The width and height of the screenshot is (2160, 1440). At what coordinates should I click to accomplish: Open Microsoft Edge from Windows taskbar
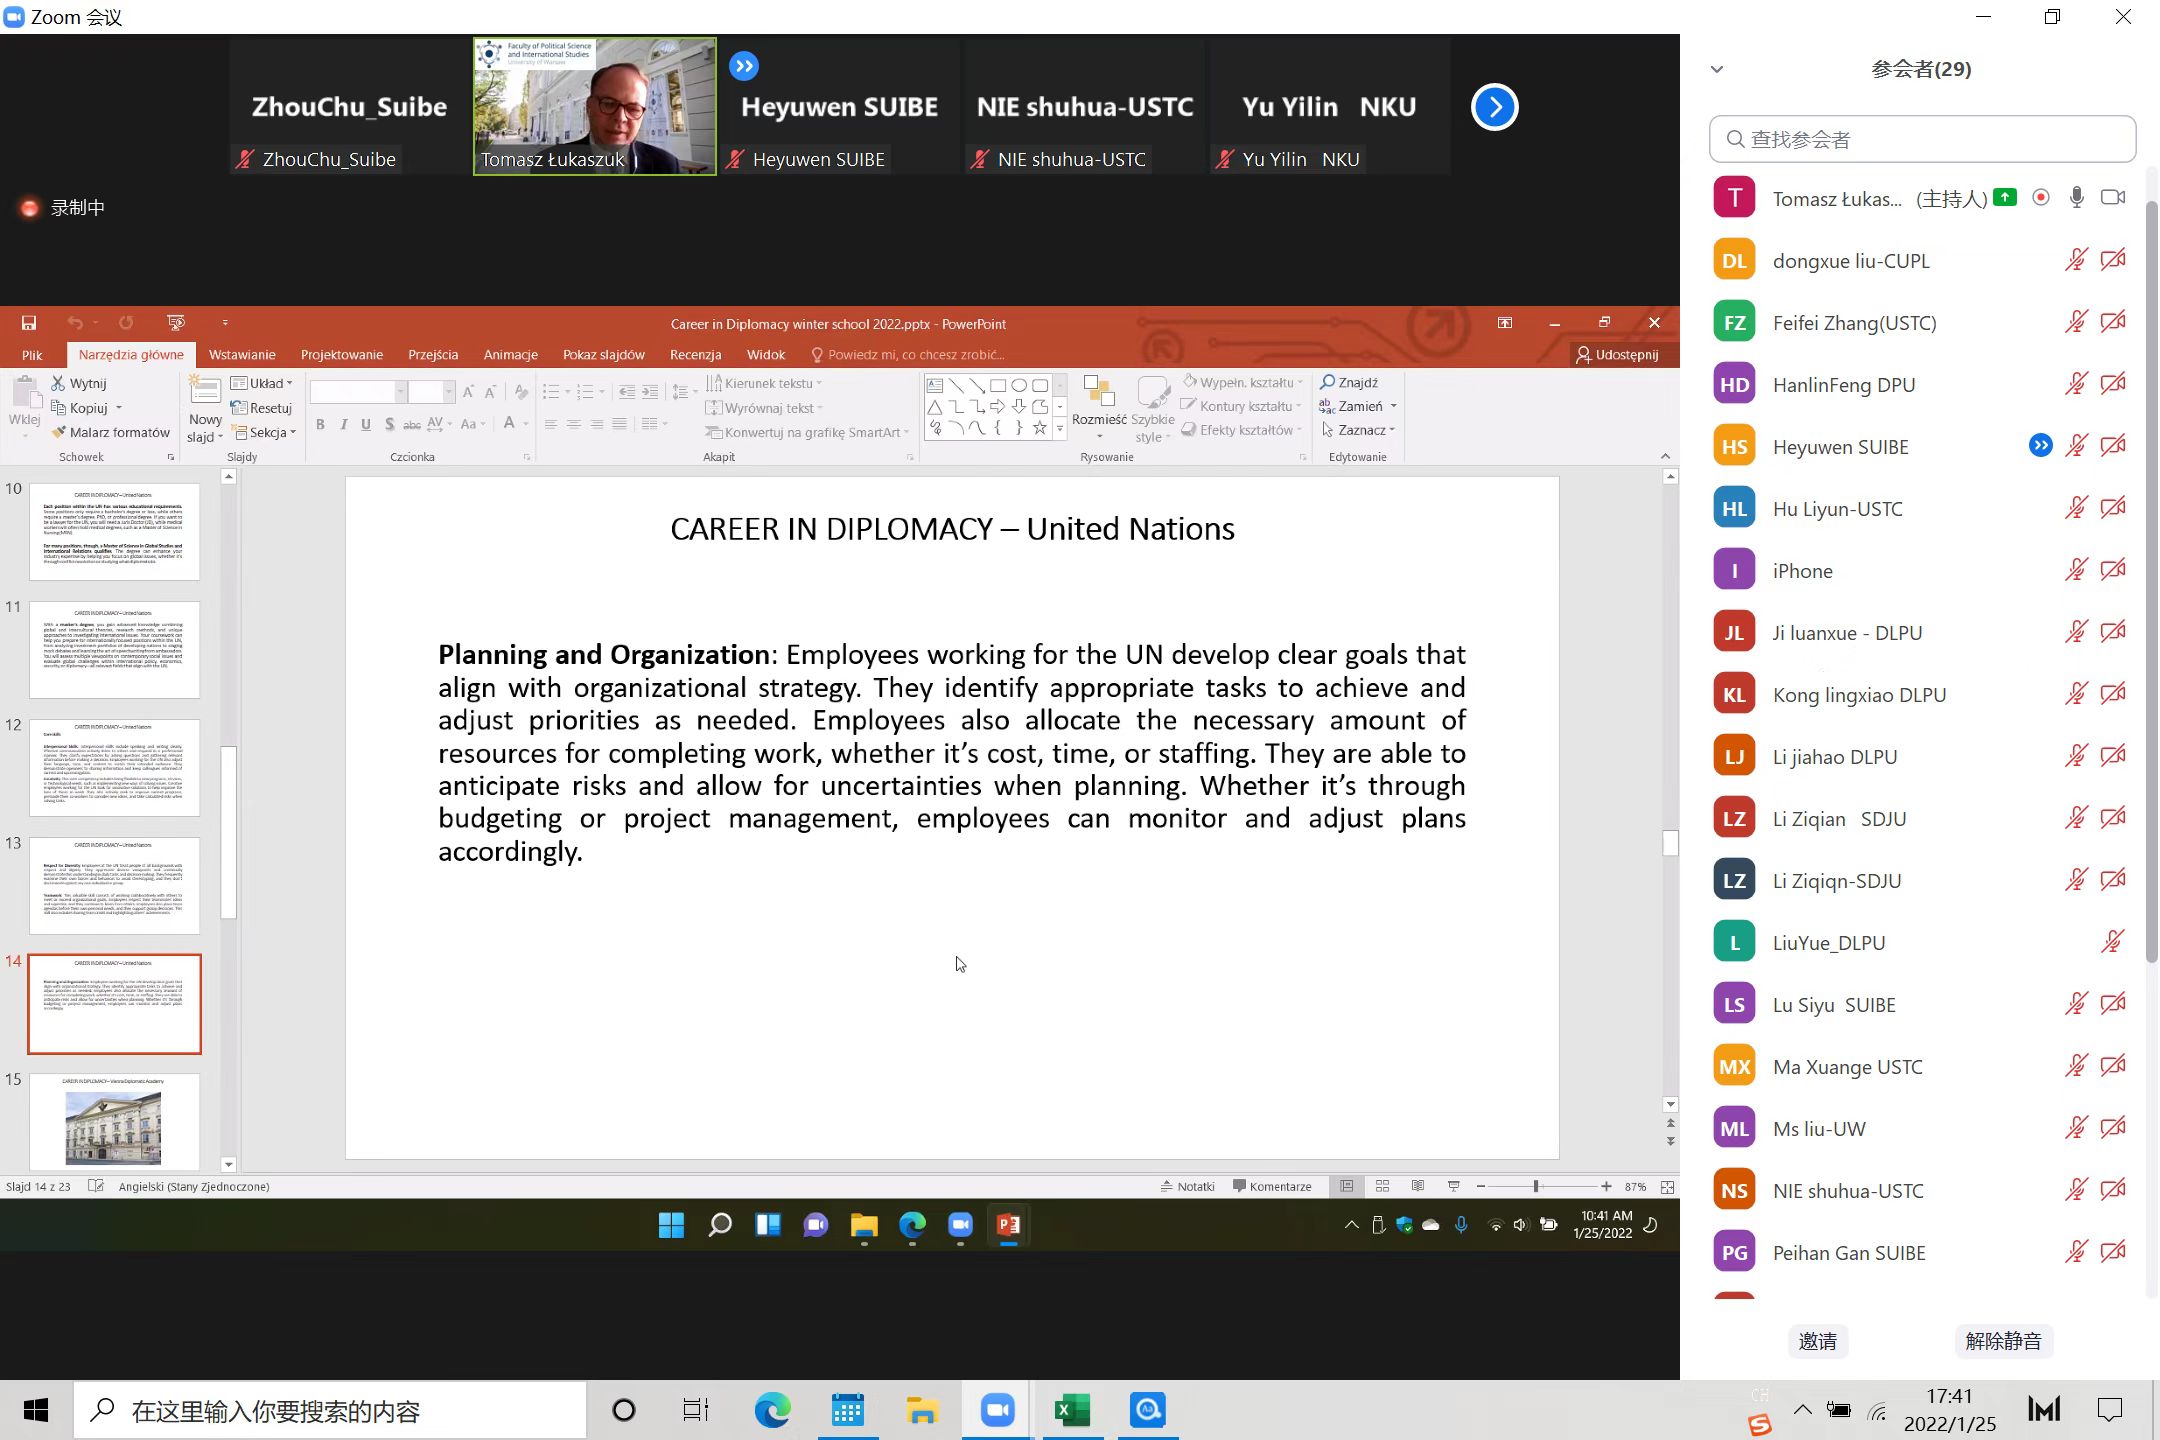(772, 1410)
